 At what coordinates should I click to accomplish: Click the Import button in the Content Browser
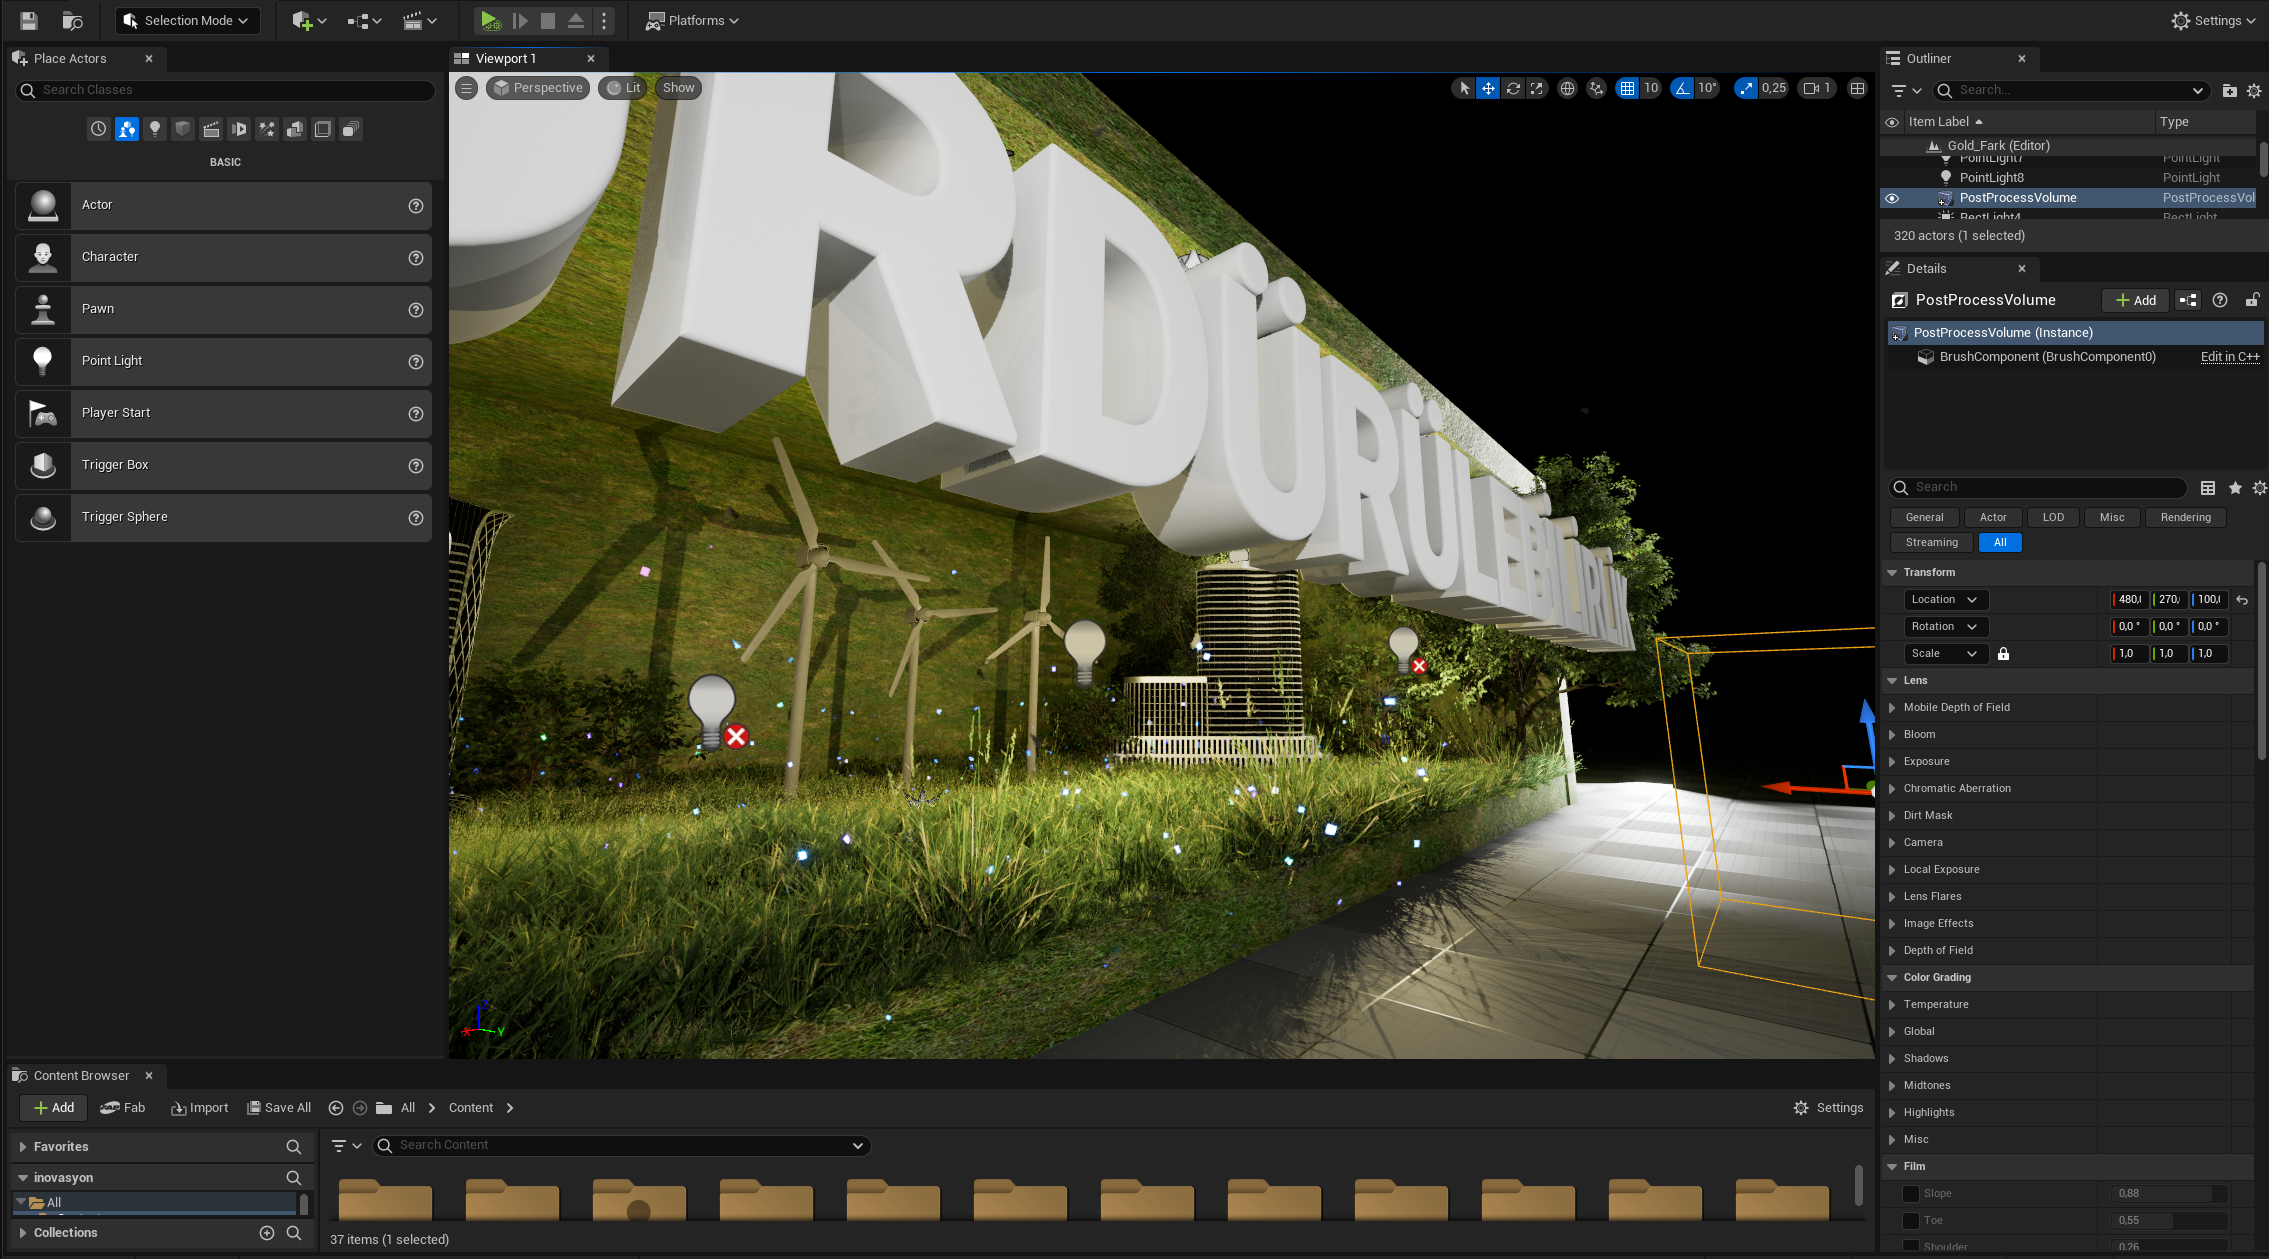click(200, 1108)
